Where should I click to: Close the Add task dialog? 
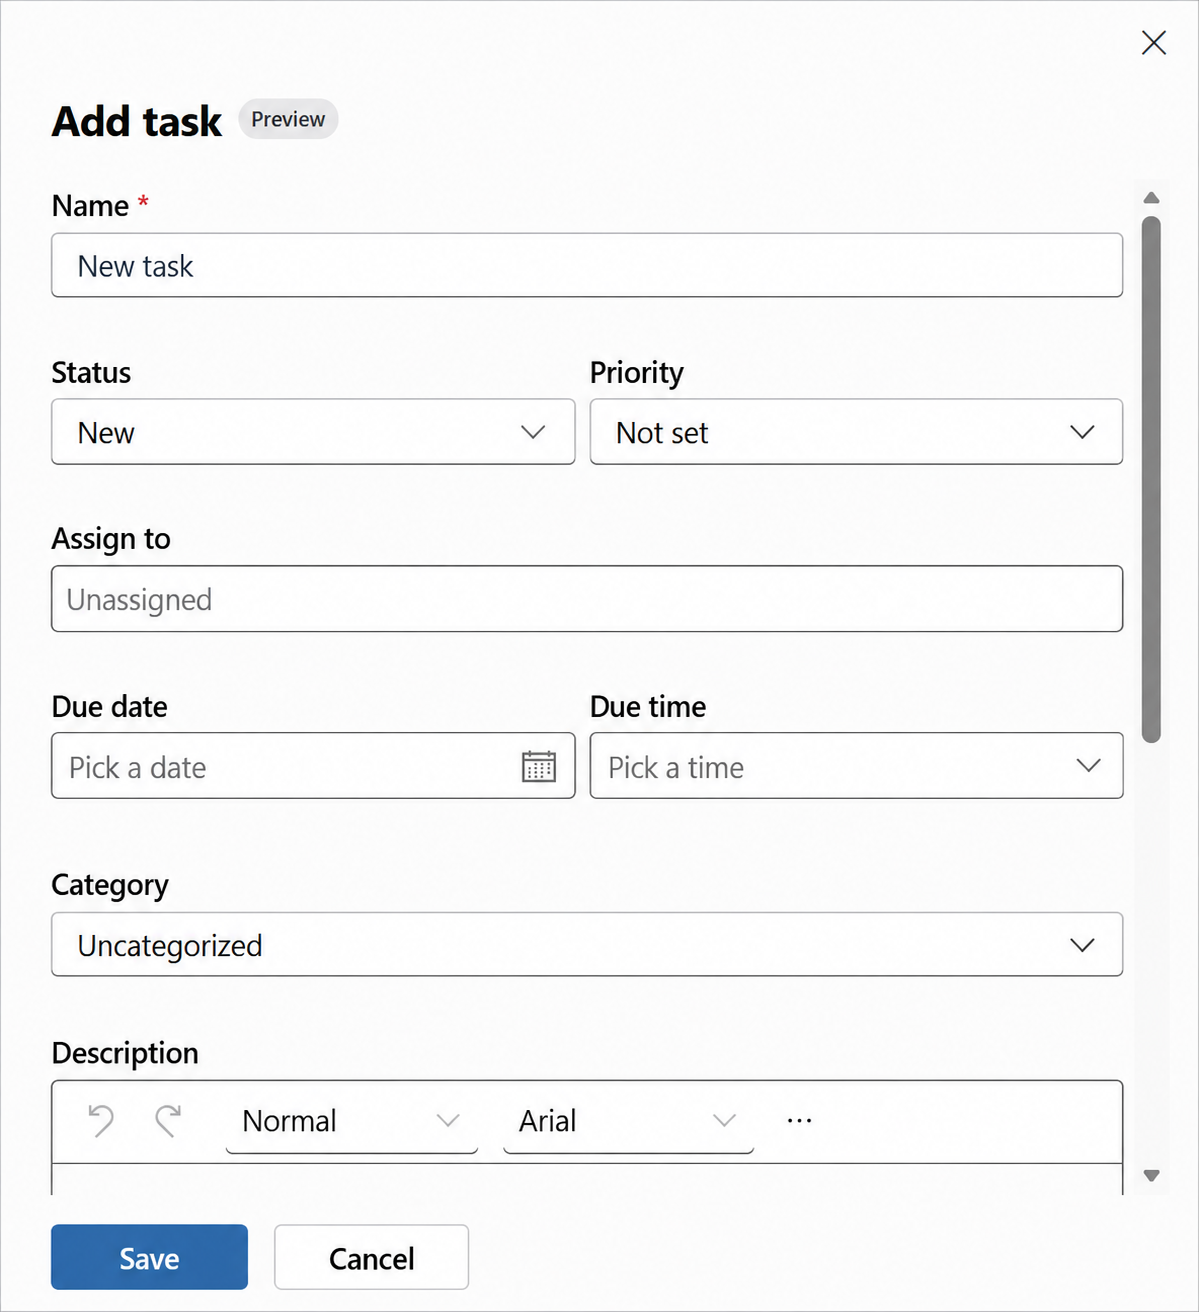click(x=1154, y=43)
